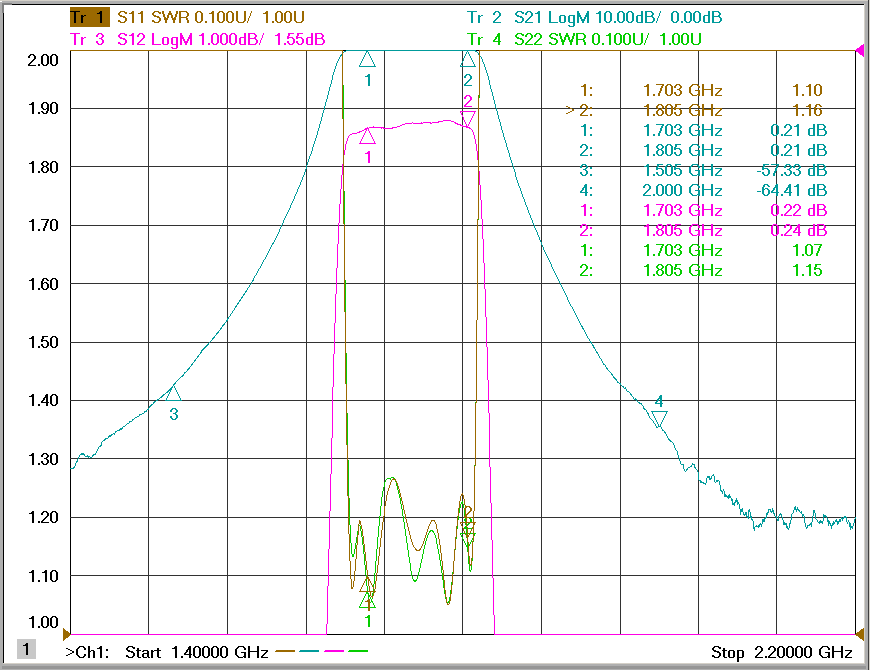
Task: Click the Stop 2.20000 GHz frequency field
Action: pos(782,652)
